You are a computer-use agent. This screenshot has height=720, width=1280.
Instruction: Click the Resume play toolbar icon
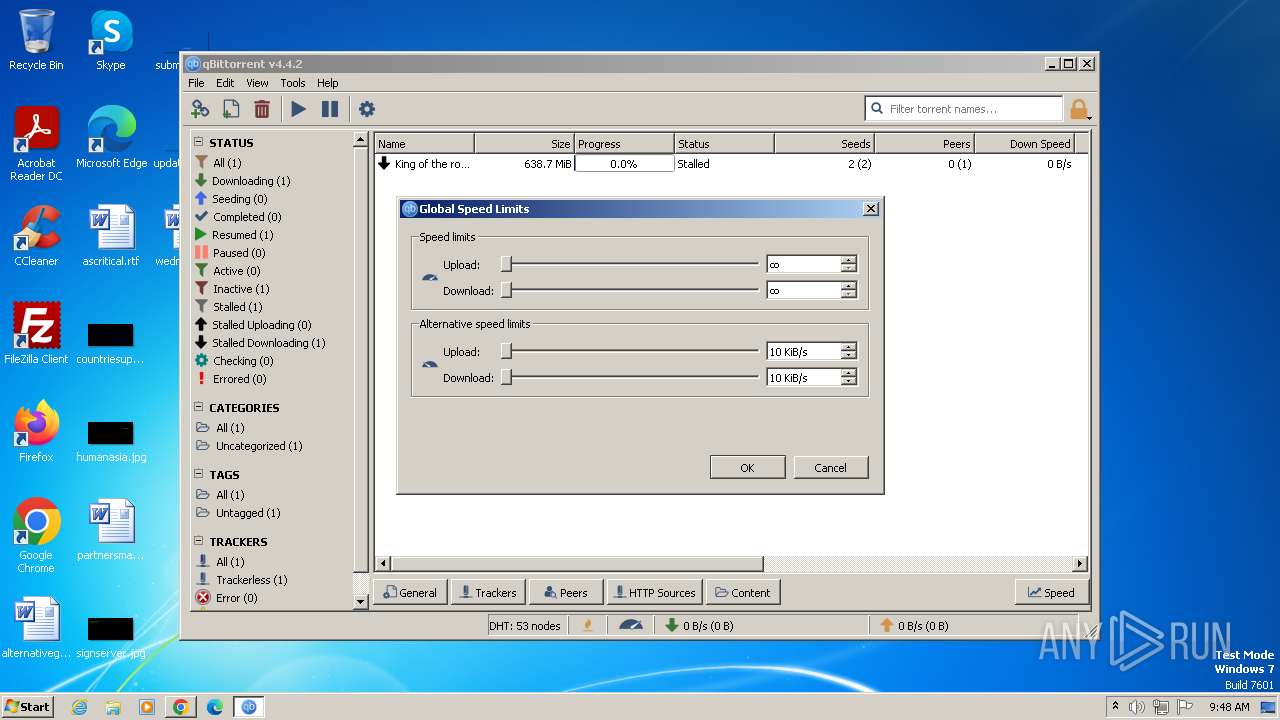(x=298, y=109)
